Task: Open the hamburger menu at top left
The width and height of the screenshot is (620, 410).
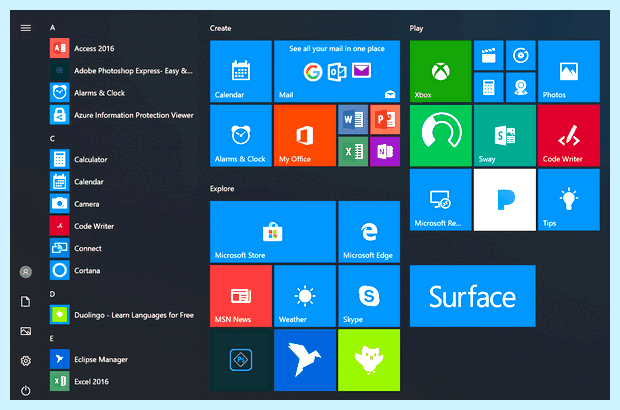Action: pos(26,28)
